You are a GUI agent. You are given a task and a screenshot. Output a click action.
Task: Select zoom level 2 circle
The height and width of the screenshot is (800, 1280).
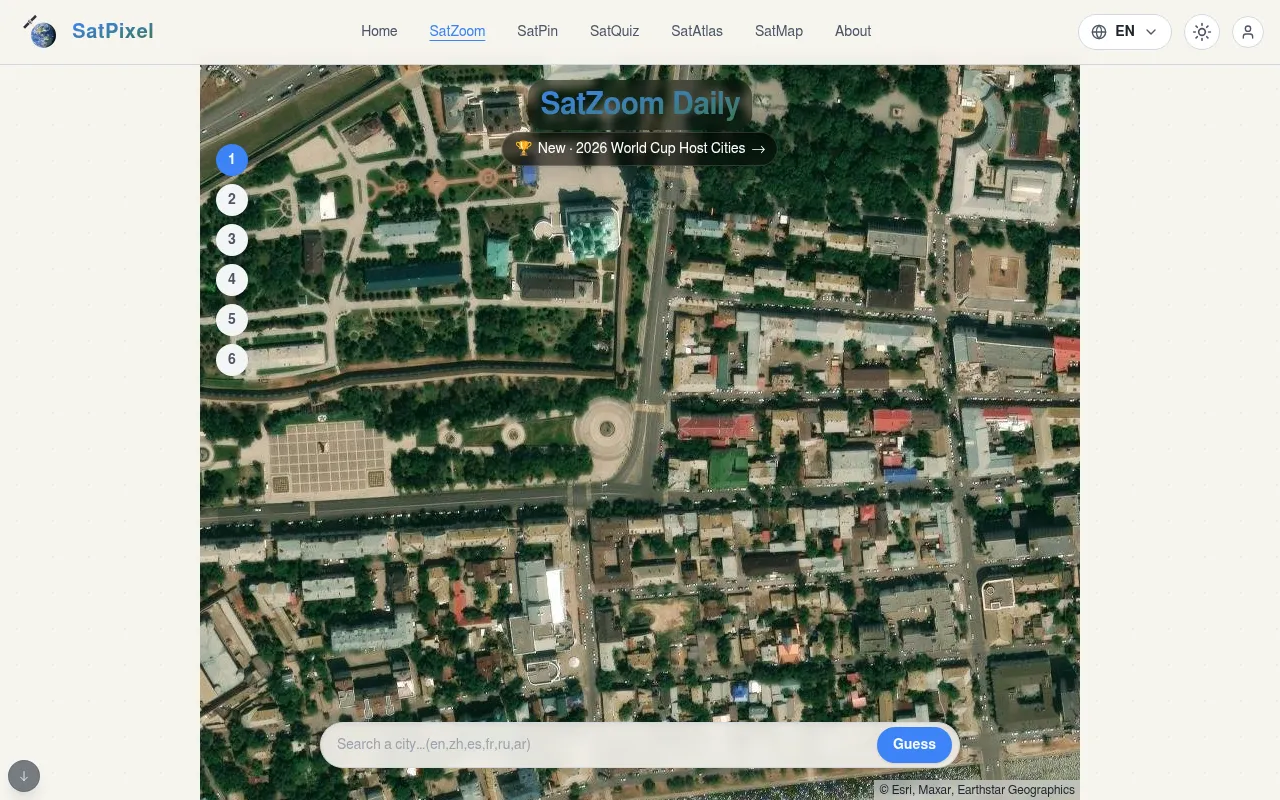click(x=232, y=199)
